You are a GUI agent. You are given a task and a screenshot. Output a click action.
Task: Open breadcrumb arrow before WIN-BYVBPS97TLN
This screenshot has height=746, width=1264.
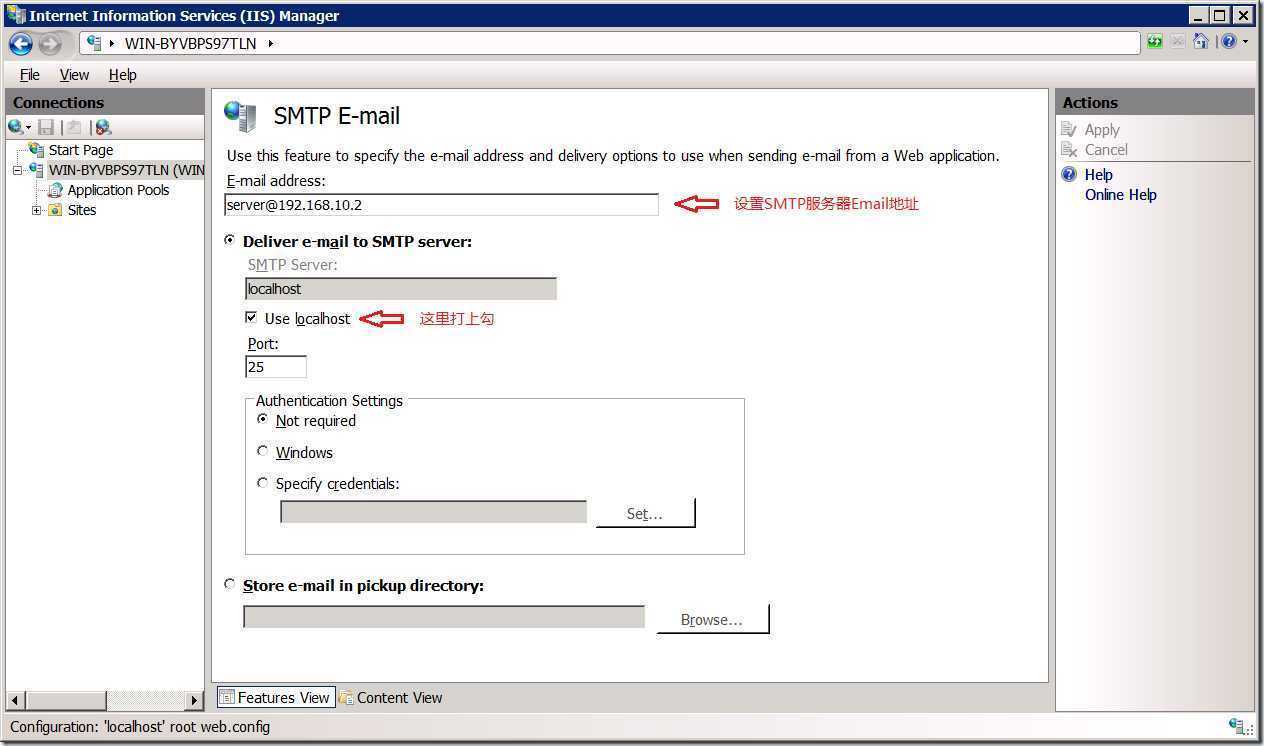point(113,43)
